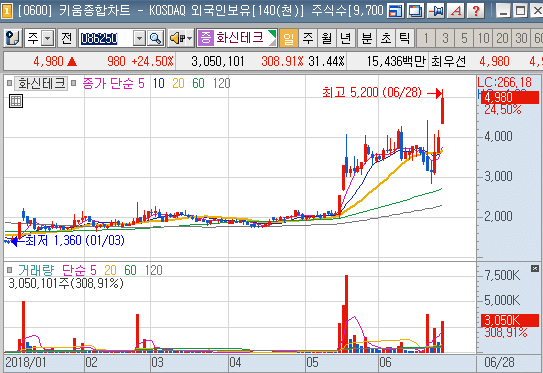This screenshot has height=373, width=543.
Task: Choose interval 20 button
Action: pos(502,38)
